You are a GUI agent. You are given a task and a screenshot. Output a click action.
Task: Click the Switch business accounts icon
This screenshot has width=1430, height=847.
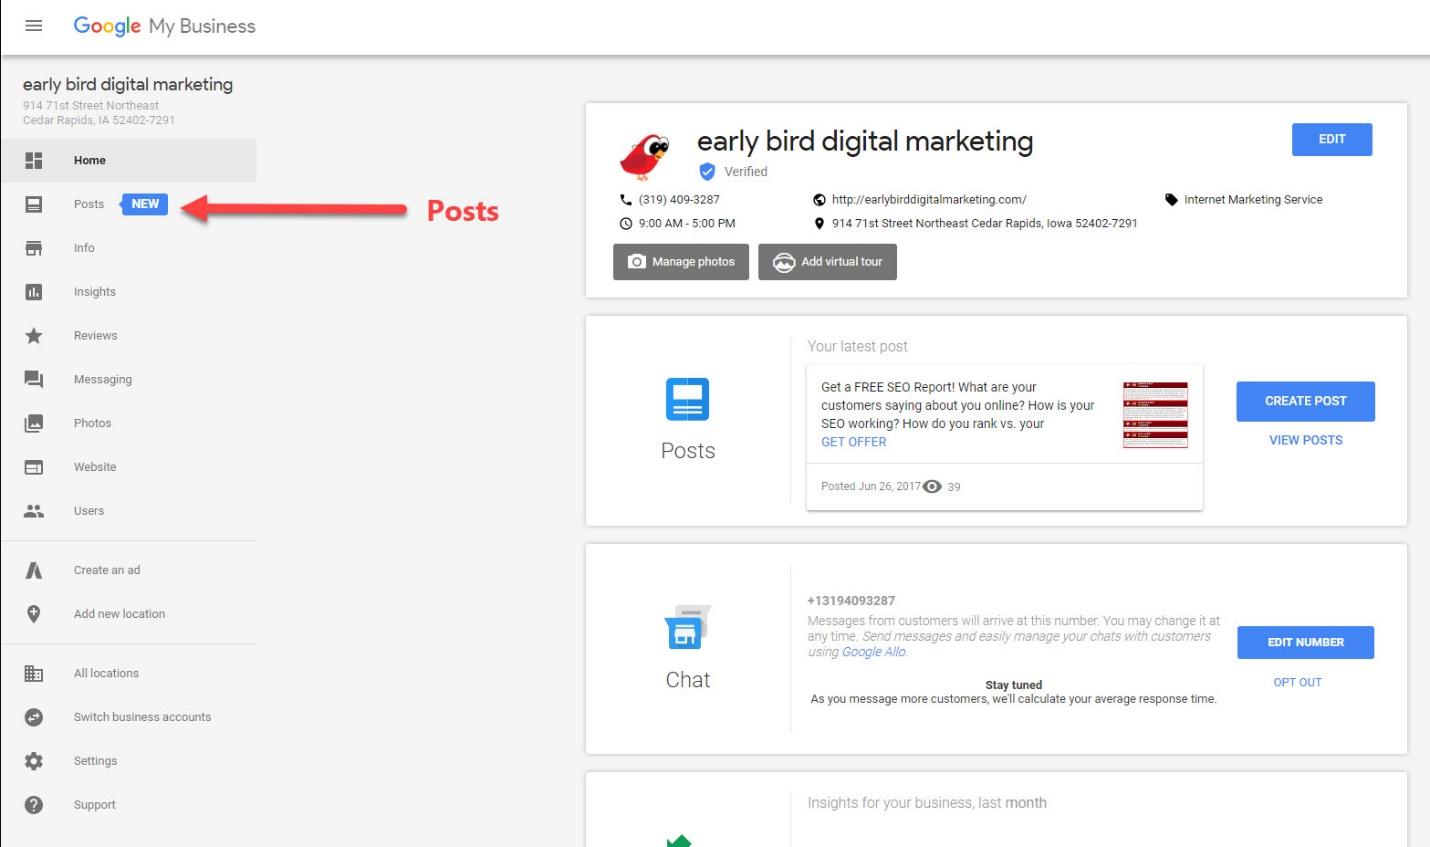click(x=34, y=717)
